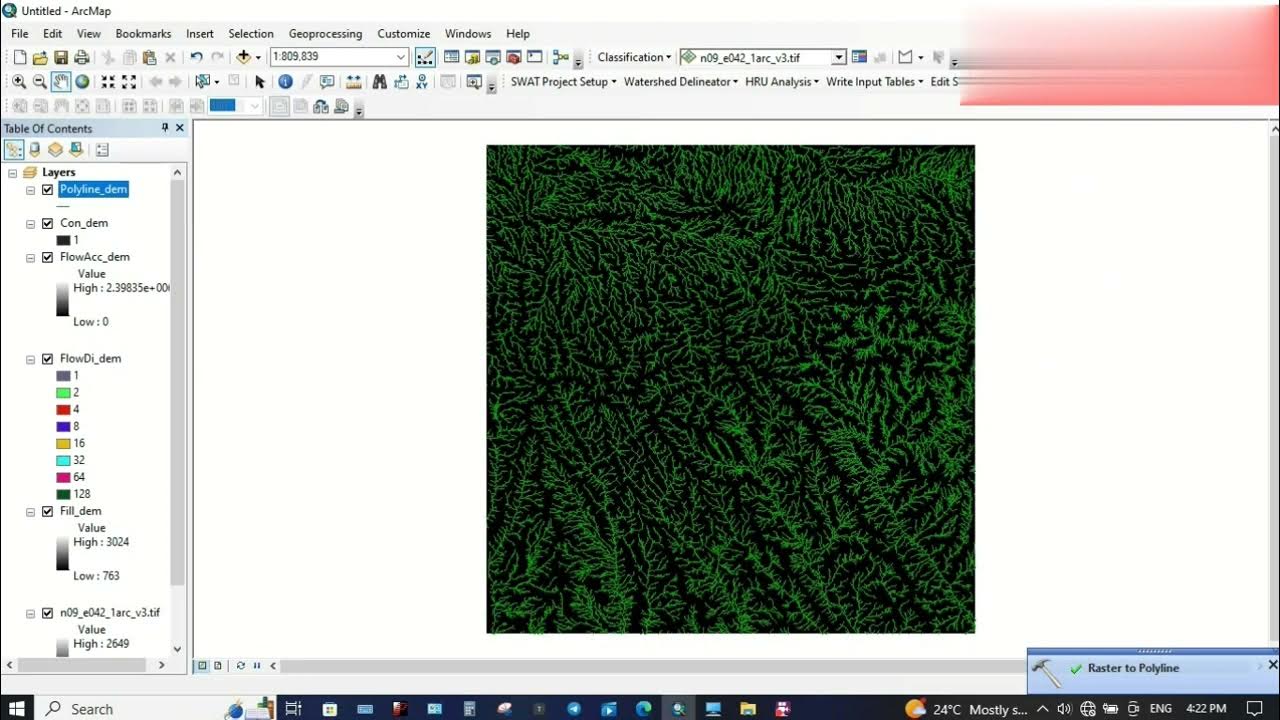Click the Add Data button

click(x=243, y=58)
